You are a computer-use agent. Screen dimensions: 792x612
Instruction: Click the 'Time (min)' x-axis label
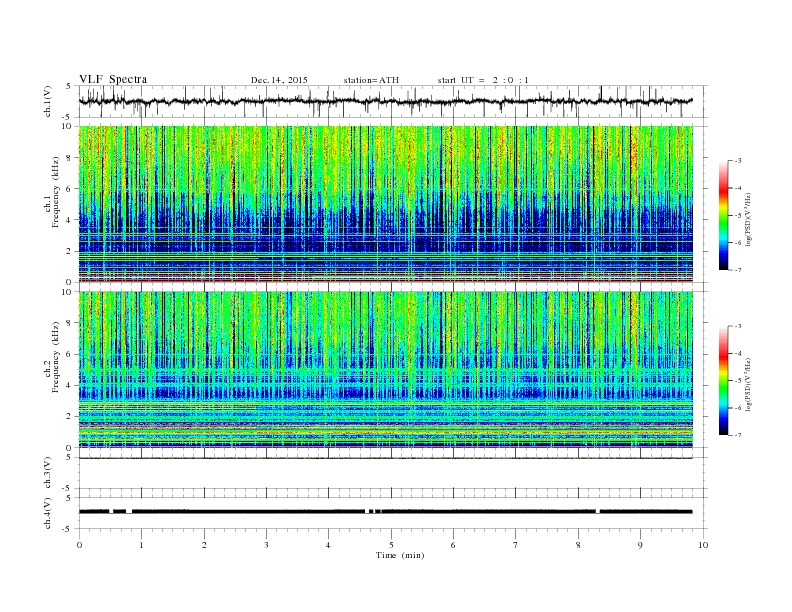pyautogui.click(x=400, y=555)
